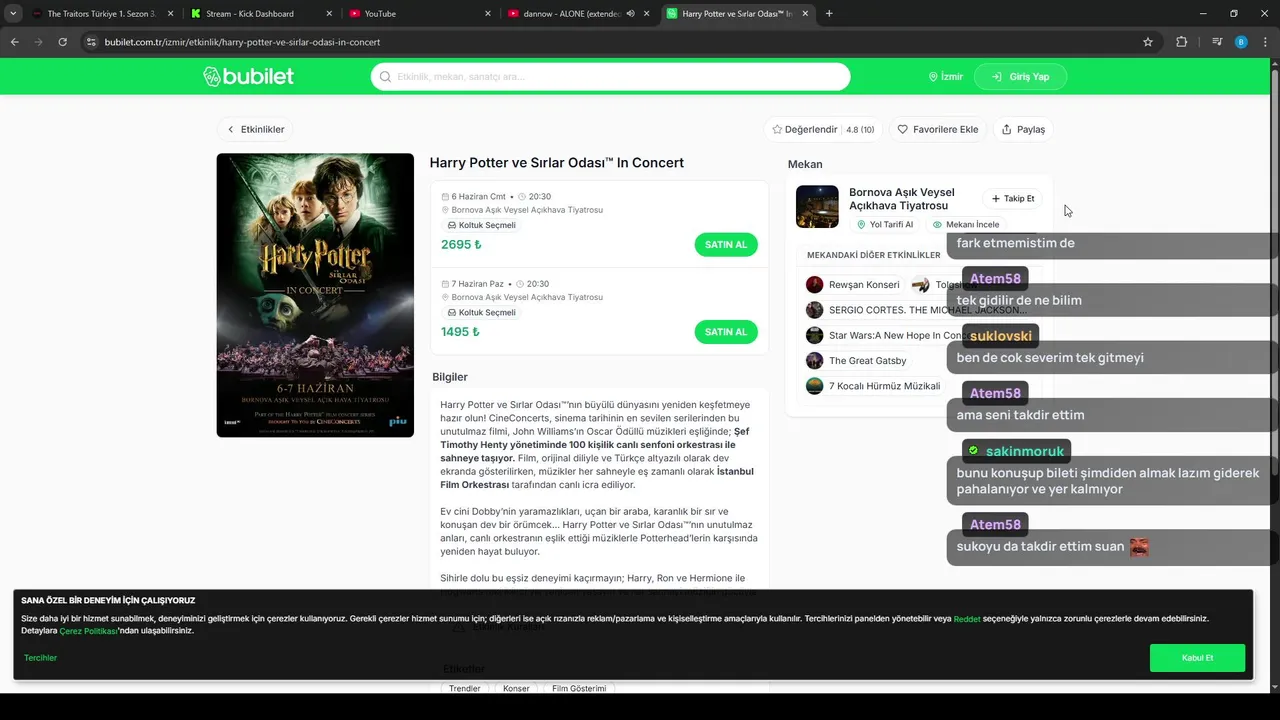Get directions with Yol Tarifi Al

click(885, 225)
